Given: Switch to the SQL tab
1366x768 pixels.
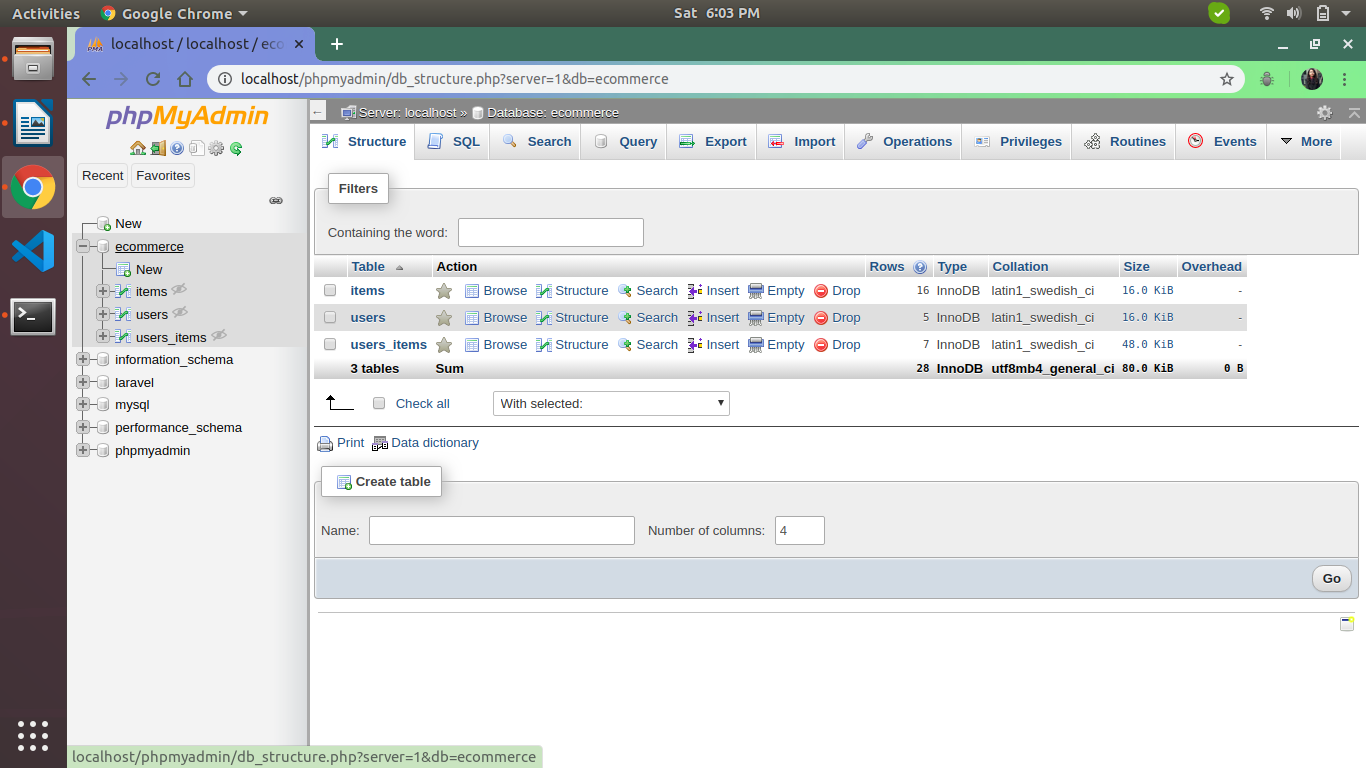Looking at the screenshot, I should [453, 142].
